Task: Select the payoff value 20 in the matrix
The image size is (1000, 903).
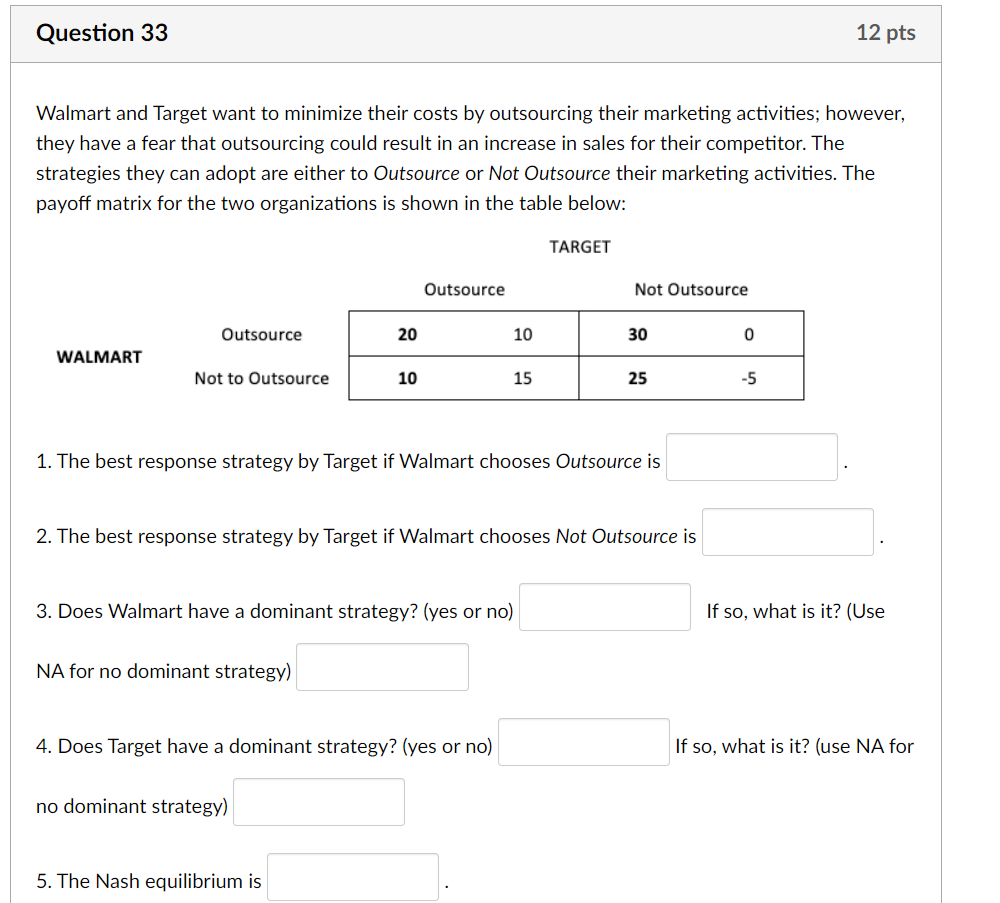Action: tap(407, 335)
